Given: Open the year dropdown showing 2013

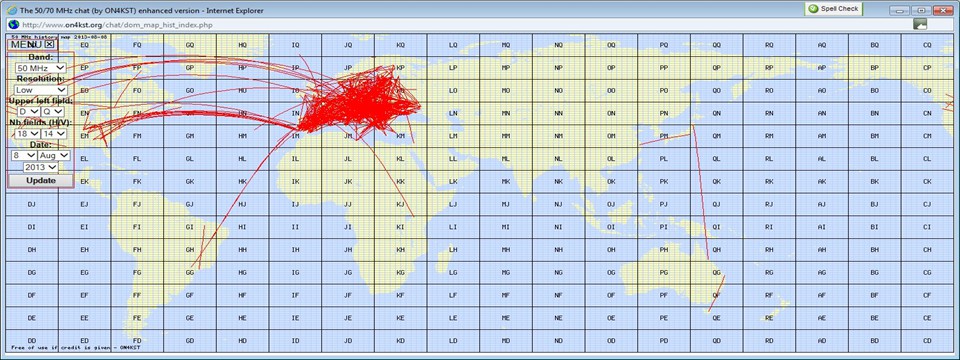Looking at the screenshot, I should (x=40, y=167).
